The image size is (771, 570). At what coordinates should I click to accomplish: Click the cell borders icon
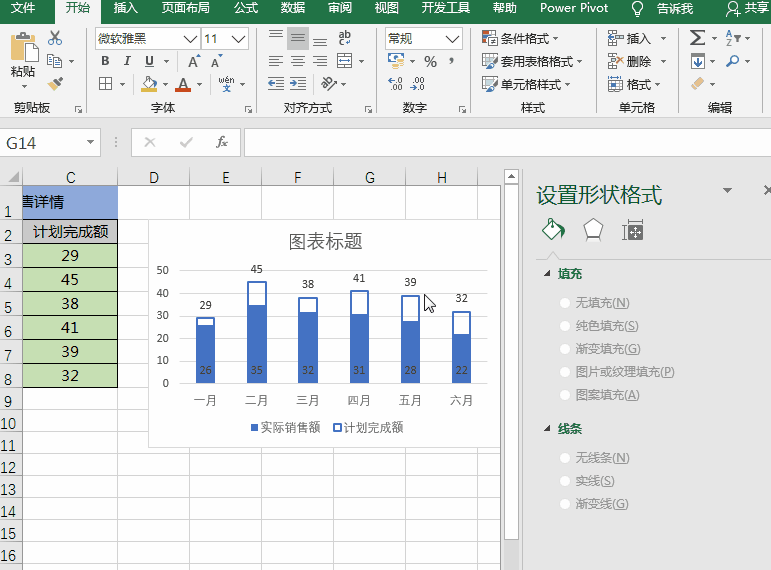pyautogui.click(x=106, y=84)
